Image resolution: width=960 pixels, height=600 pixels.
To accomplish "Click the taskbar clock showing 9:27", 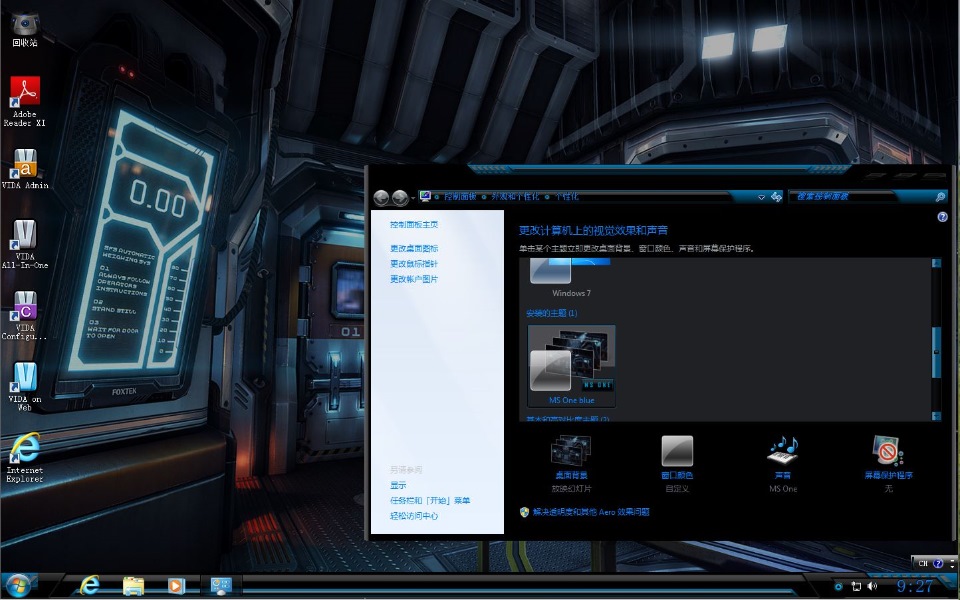I will (x=915, y=587).
